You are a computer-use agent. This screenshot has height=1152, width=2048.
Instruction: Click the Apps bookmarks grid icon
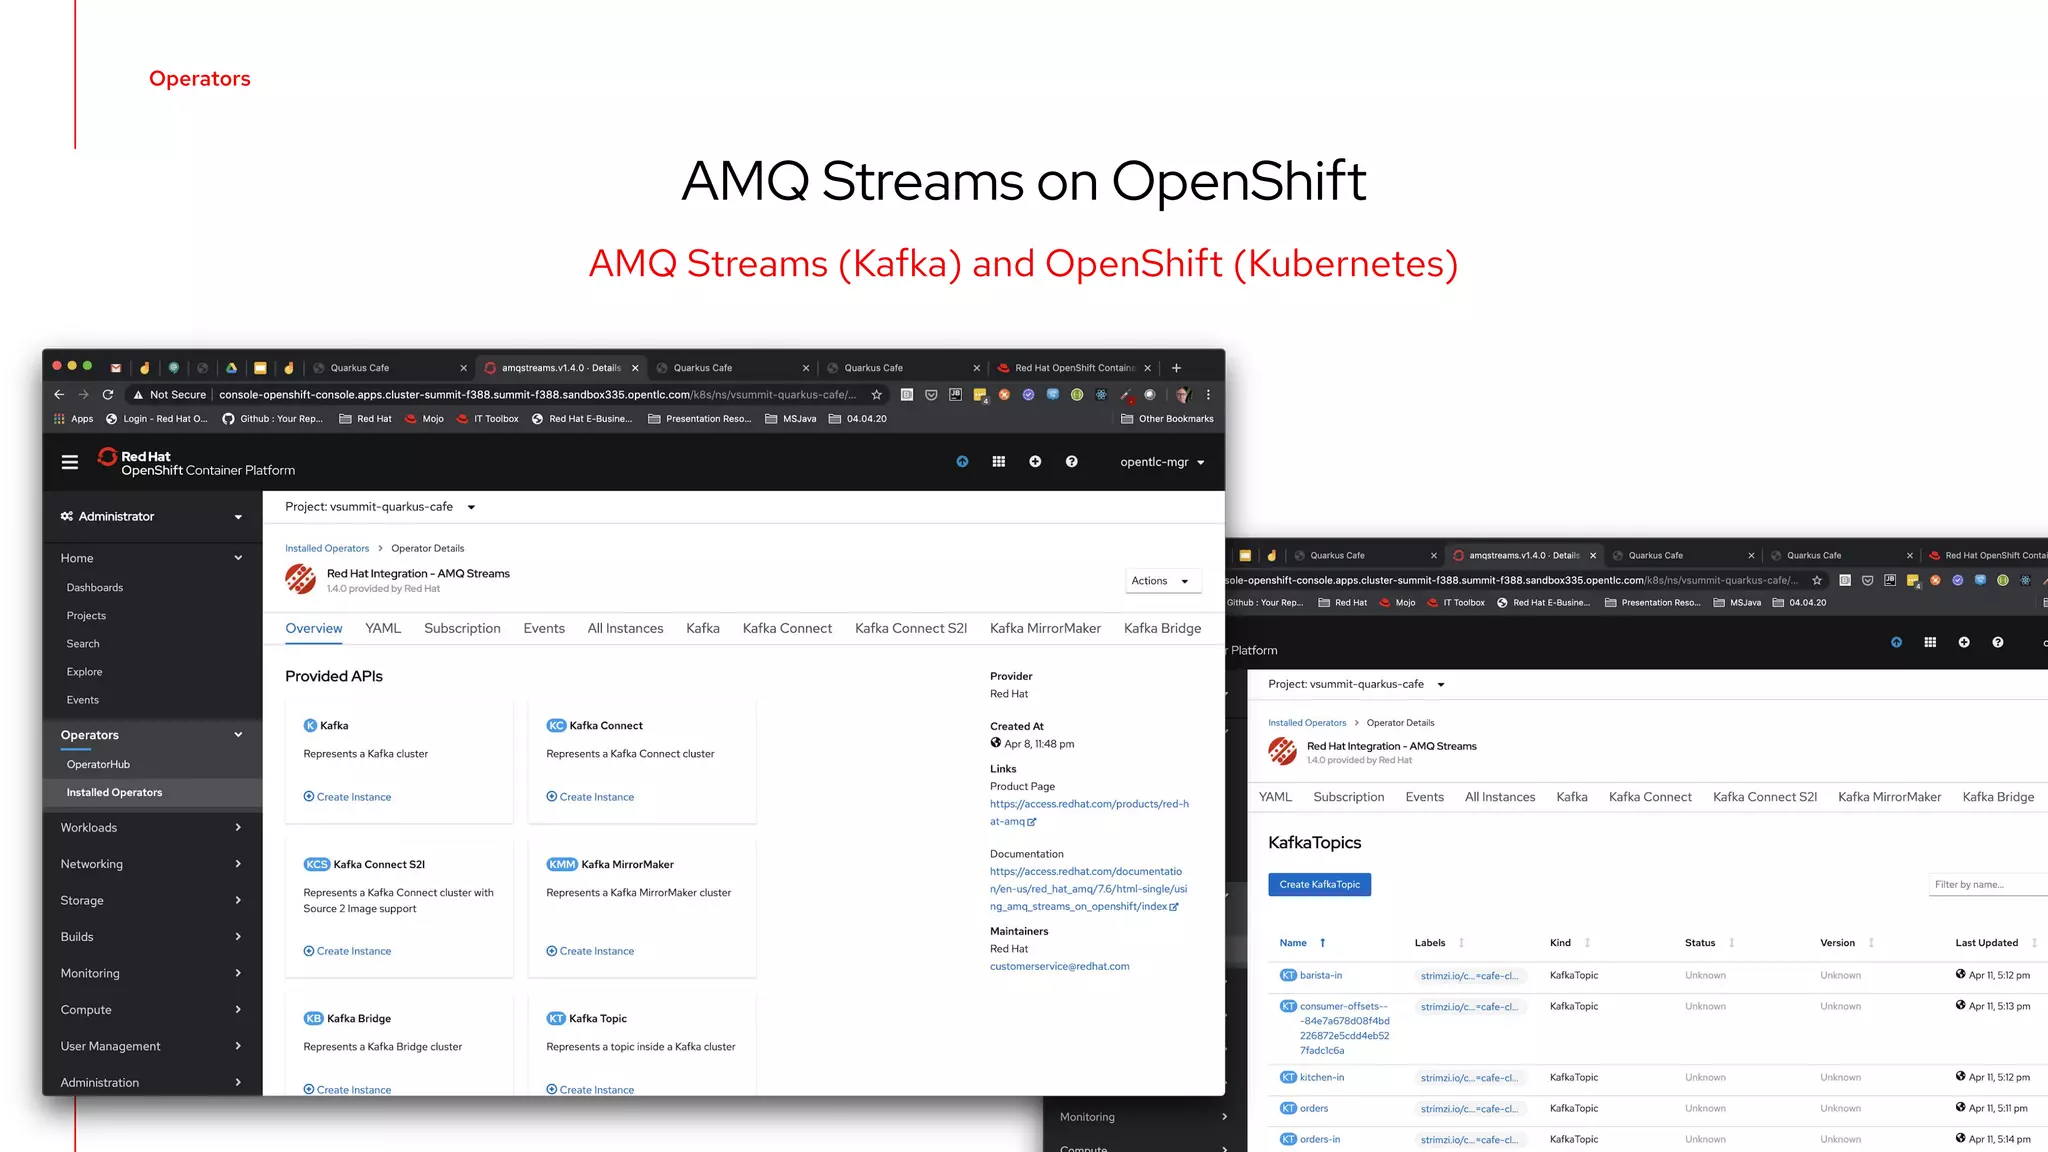(59, 419)
